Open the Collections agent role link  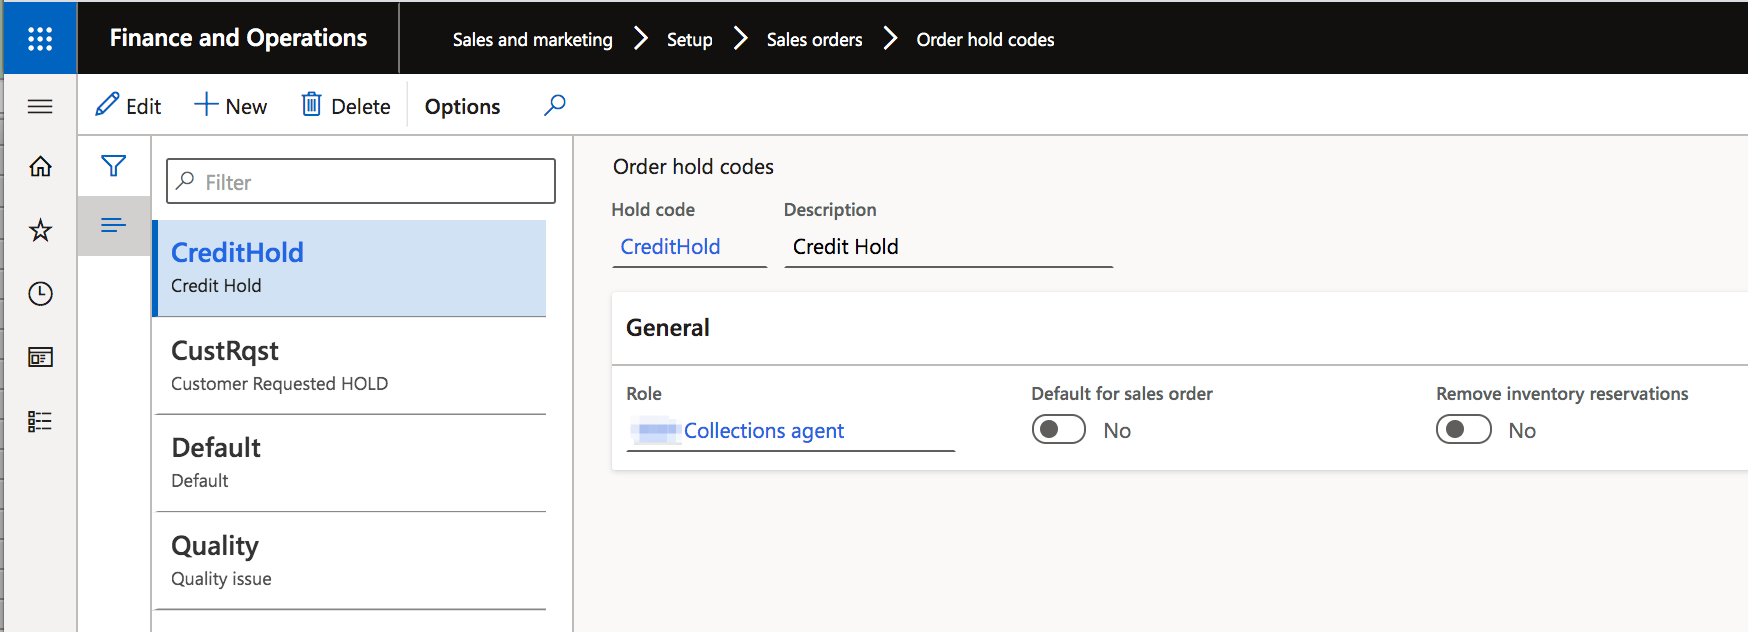click(x=764, y=431)
